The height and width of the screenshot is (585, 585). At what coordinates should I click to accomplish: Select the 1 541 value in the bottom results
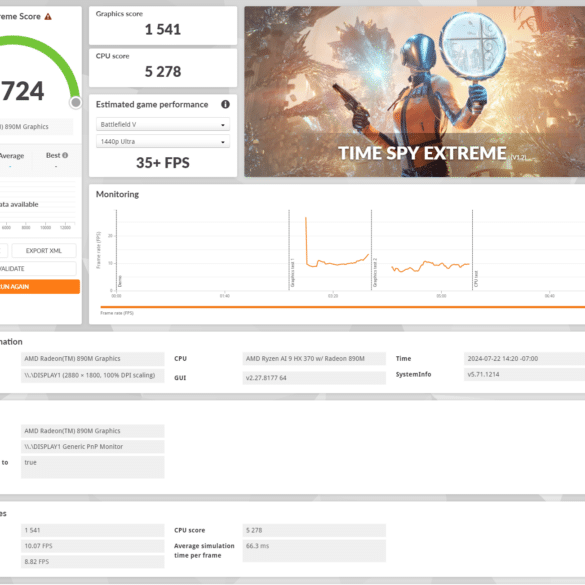(x=93, y=530)
